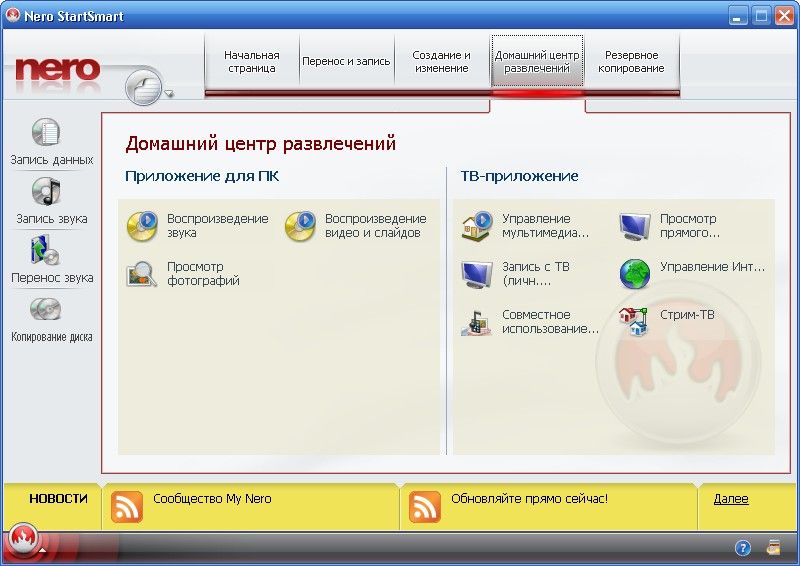Open help with the question mark icon
Screen dimensions: 800x566
[743, 548]
